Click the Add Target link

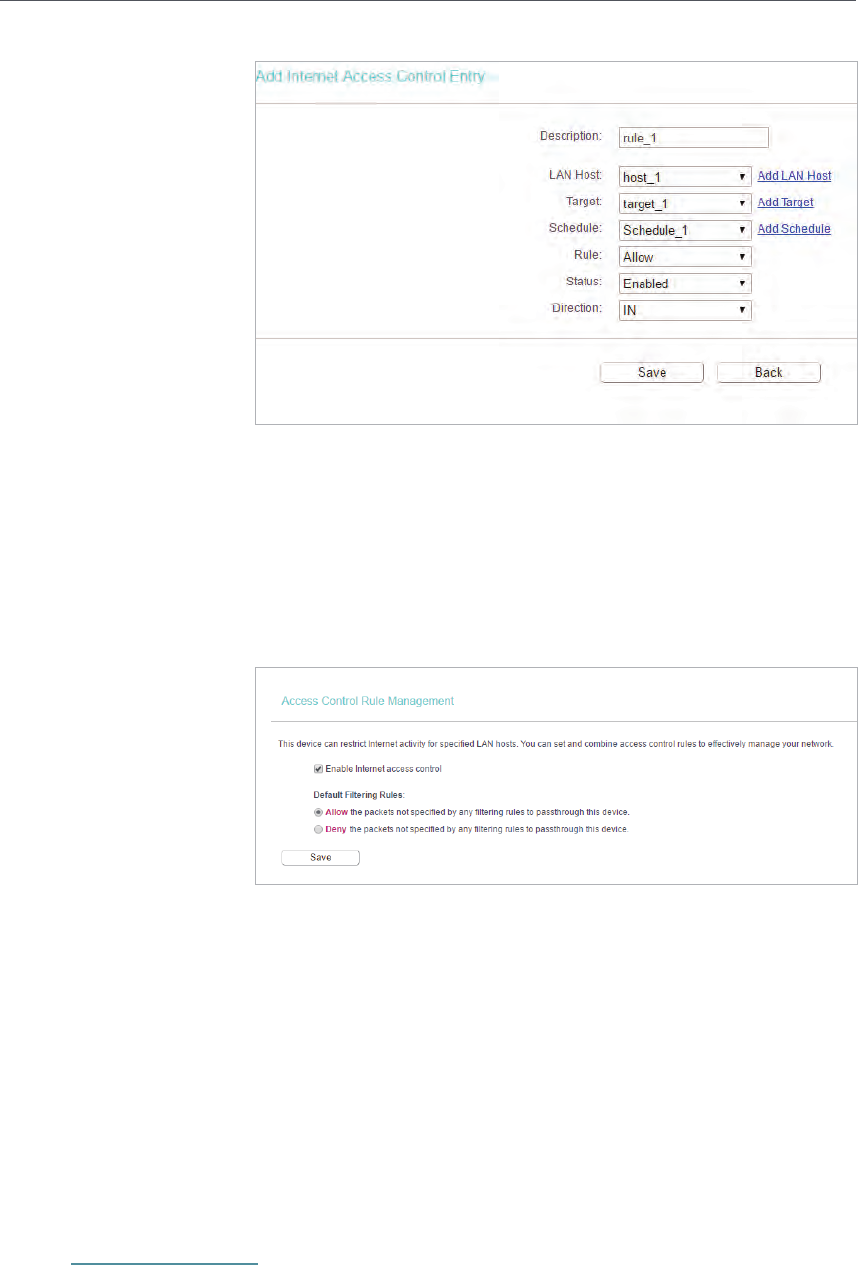(x=785, y=202)
